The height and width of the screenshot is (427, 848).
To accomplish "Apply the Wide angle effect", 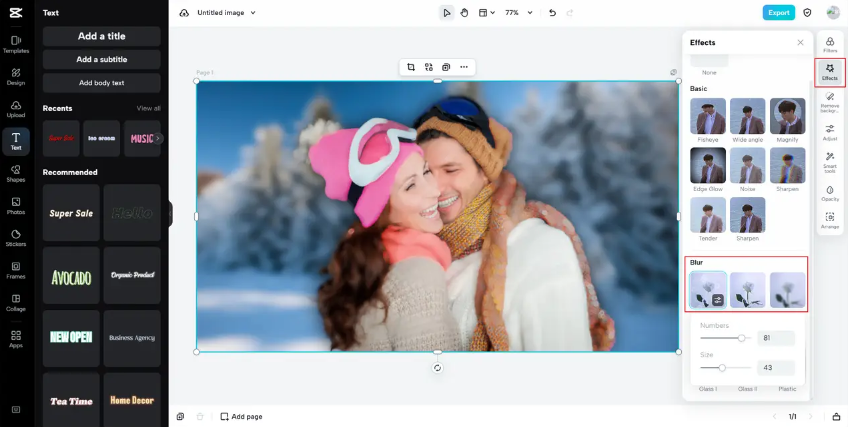I will pyautogui.click(x=747, y=116).
